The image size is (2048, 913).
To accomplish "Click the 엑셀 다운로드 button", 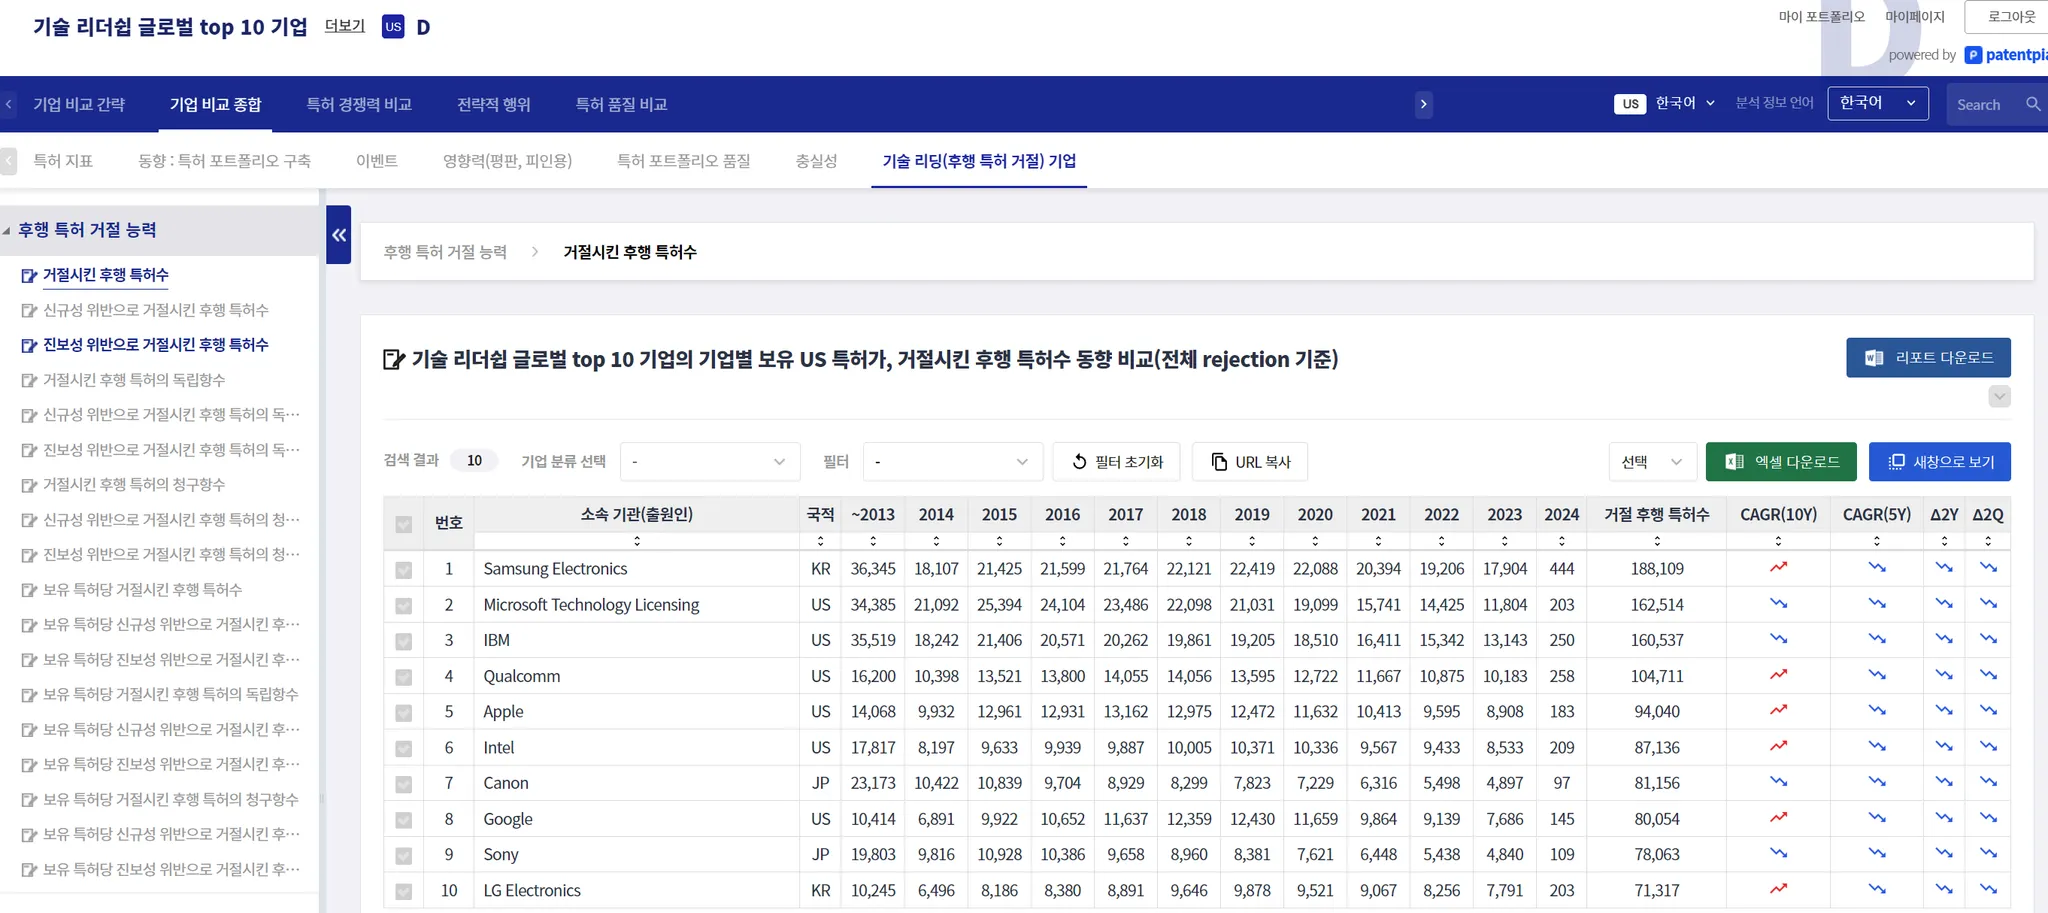I will tap(1780, 462).
